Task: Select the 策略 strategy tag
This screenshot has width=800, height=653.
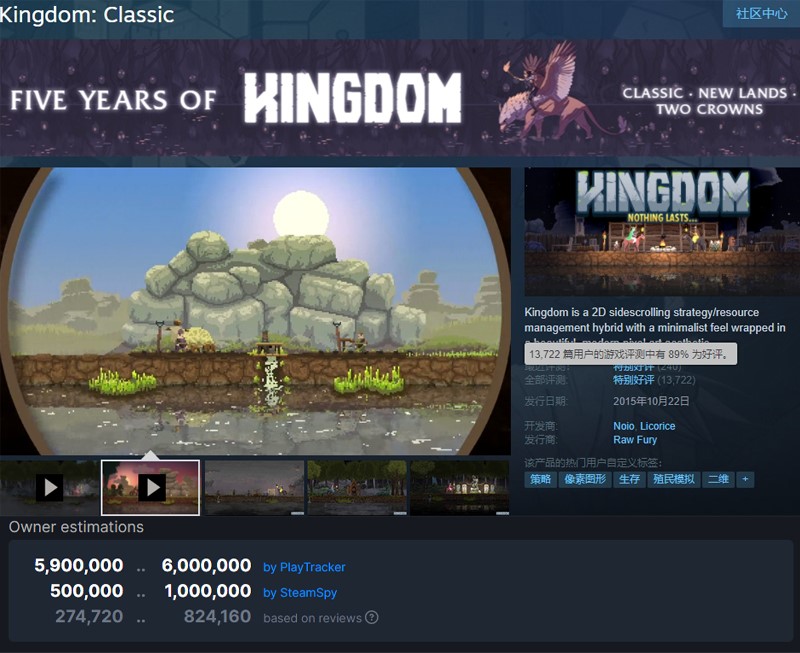Action: click(540, 479)
